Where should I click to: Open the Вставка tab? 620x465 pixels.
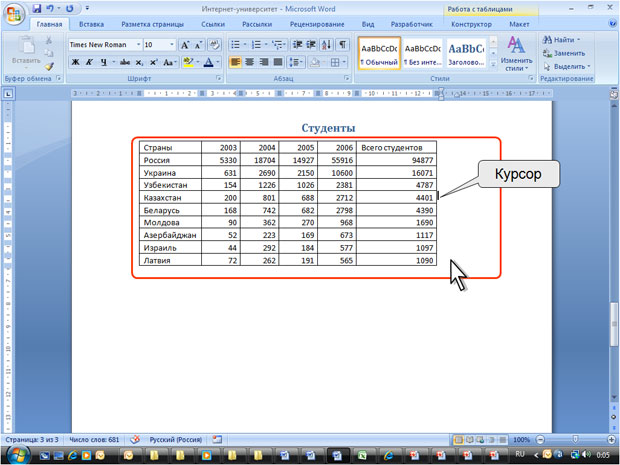click(91, 24)
